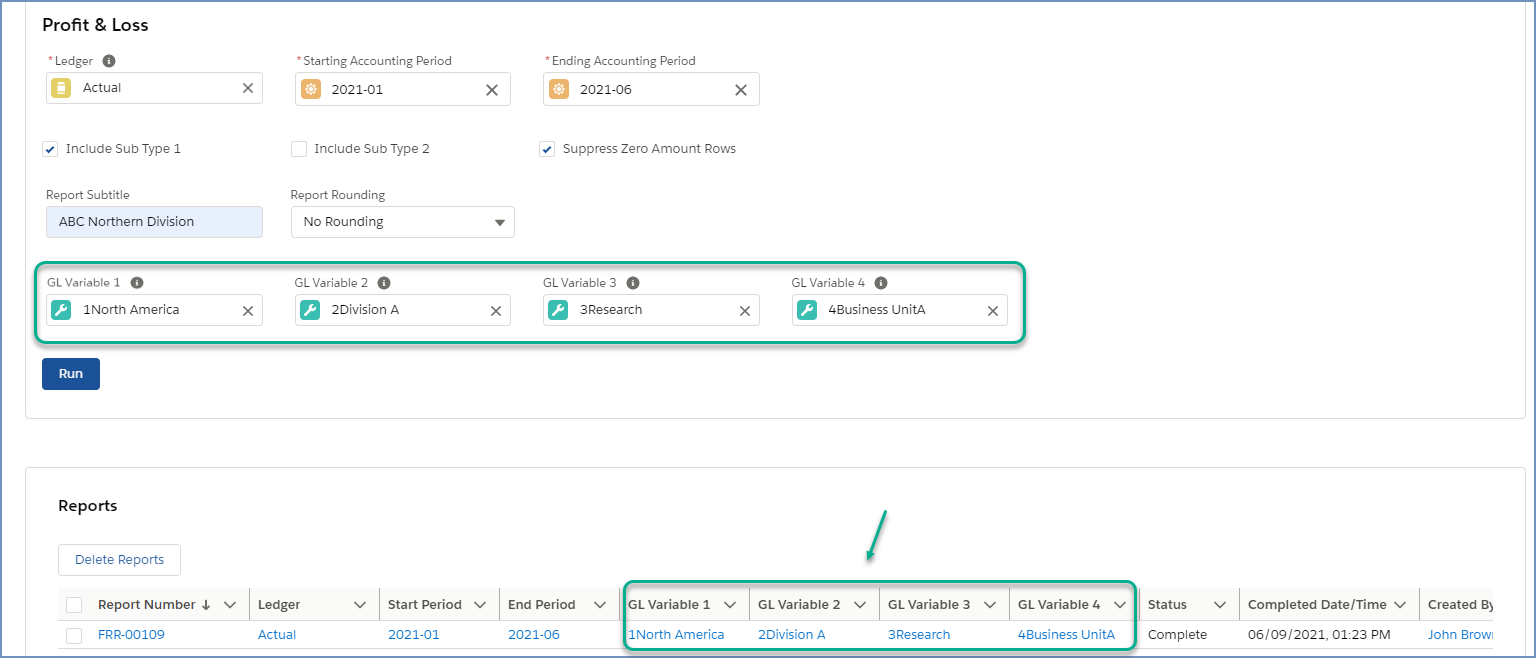This screenshot has height=658, width=1536.
Task: Uncheck Include Sub Type 1
Action: coord(50,149)
